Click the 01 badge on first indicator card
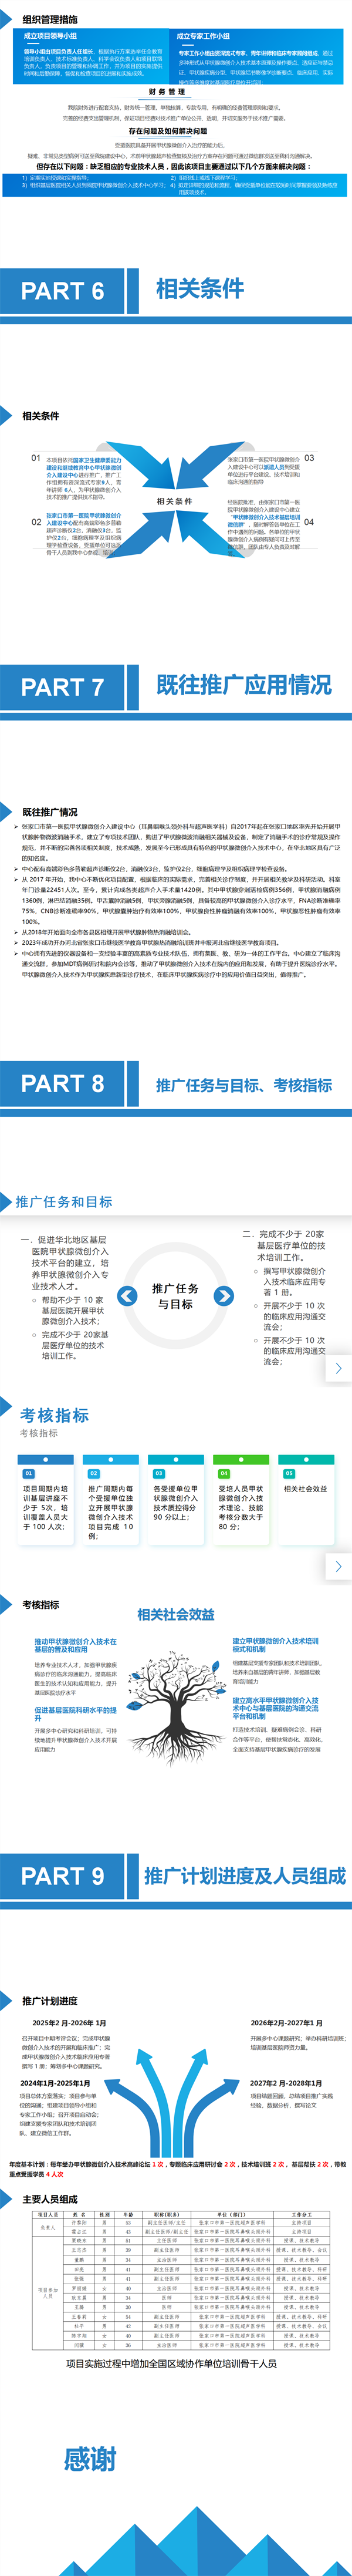 pos(28,1473)
